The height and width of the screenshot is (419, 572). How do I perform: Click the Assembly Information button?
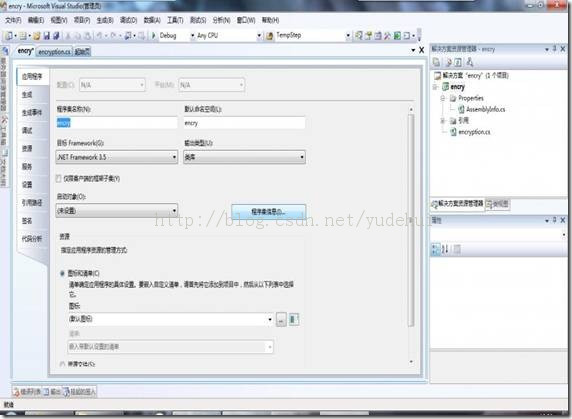(268, 212)
